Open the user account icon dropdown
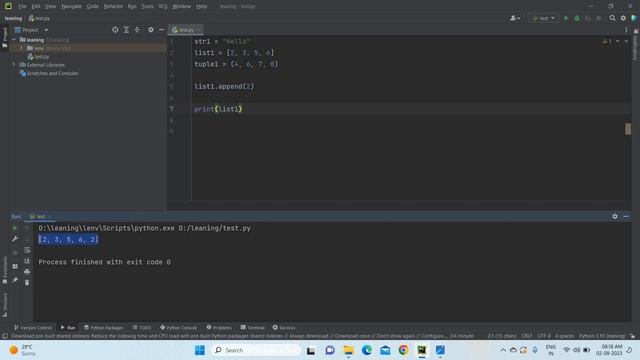Image resolution: width=640 pixels, height=360 pixels. (514, 18)
